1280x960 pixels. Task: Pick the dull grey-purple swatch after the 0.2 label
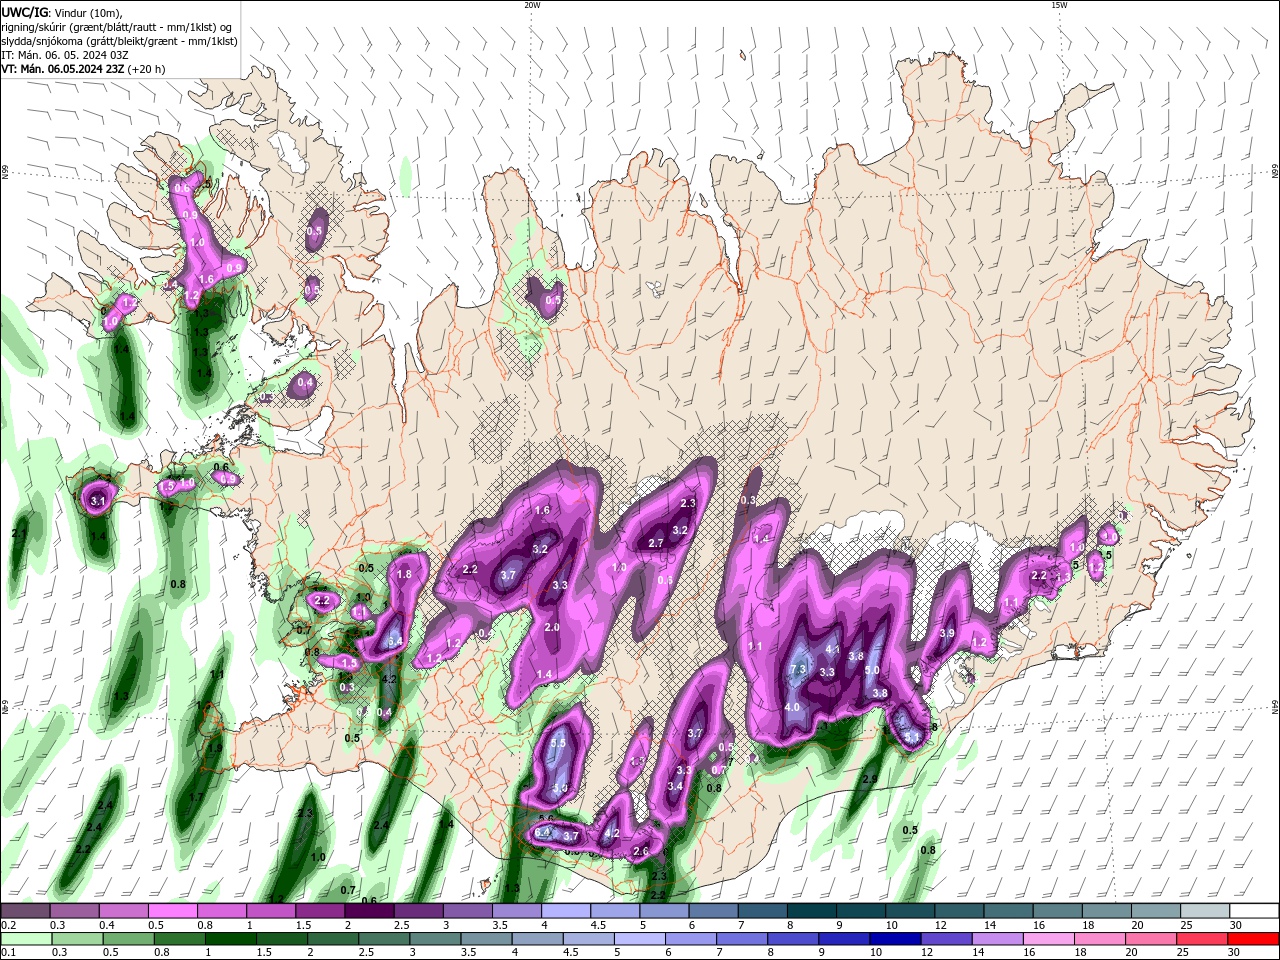(25, 910)
